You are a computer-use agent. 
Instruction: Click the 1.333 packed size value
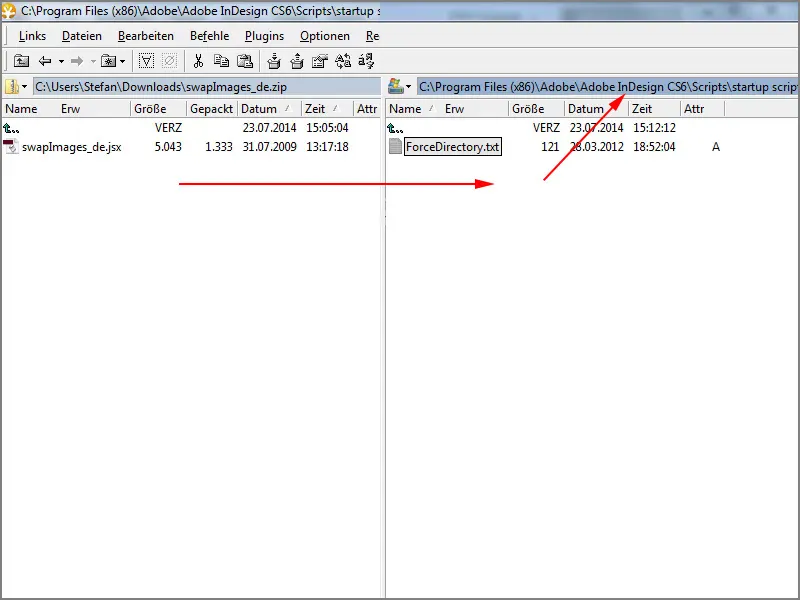point(218,147)
